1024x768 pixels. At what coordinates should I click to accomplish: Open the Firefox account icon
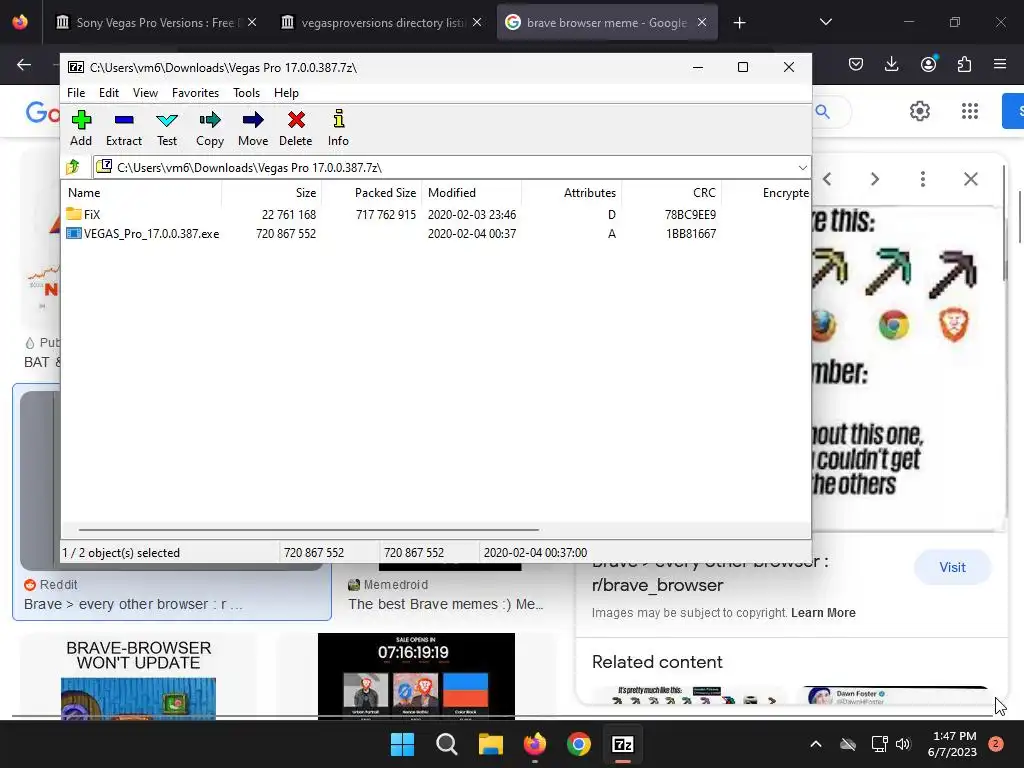click(x=928, y=64)
